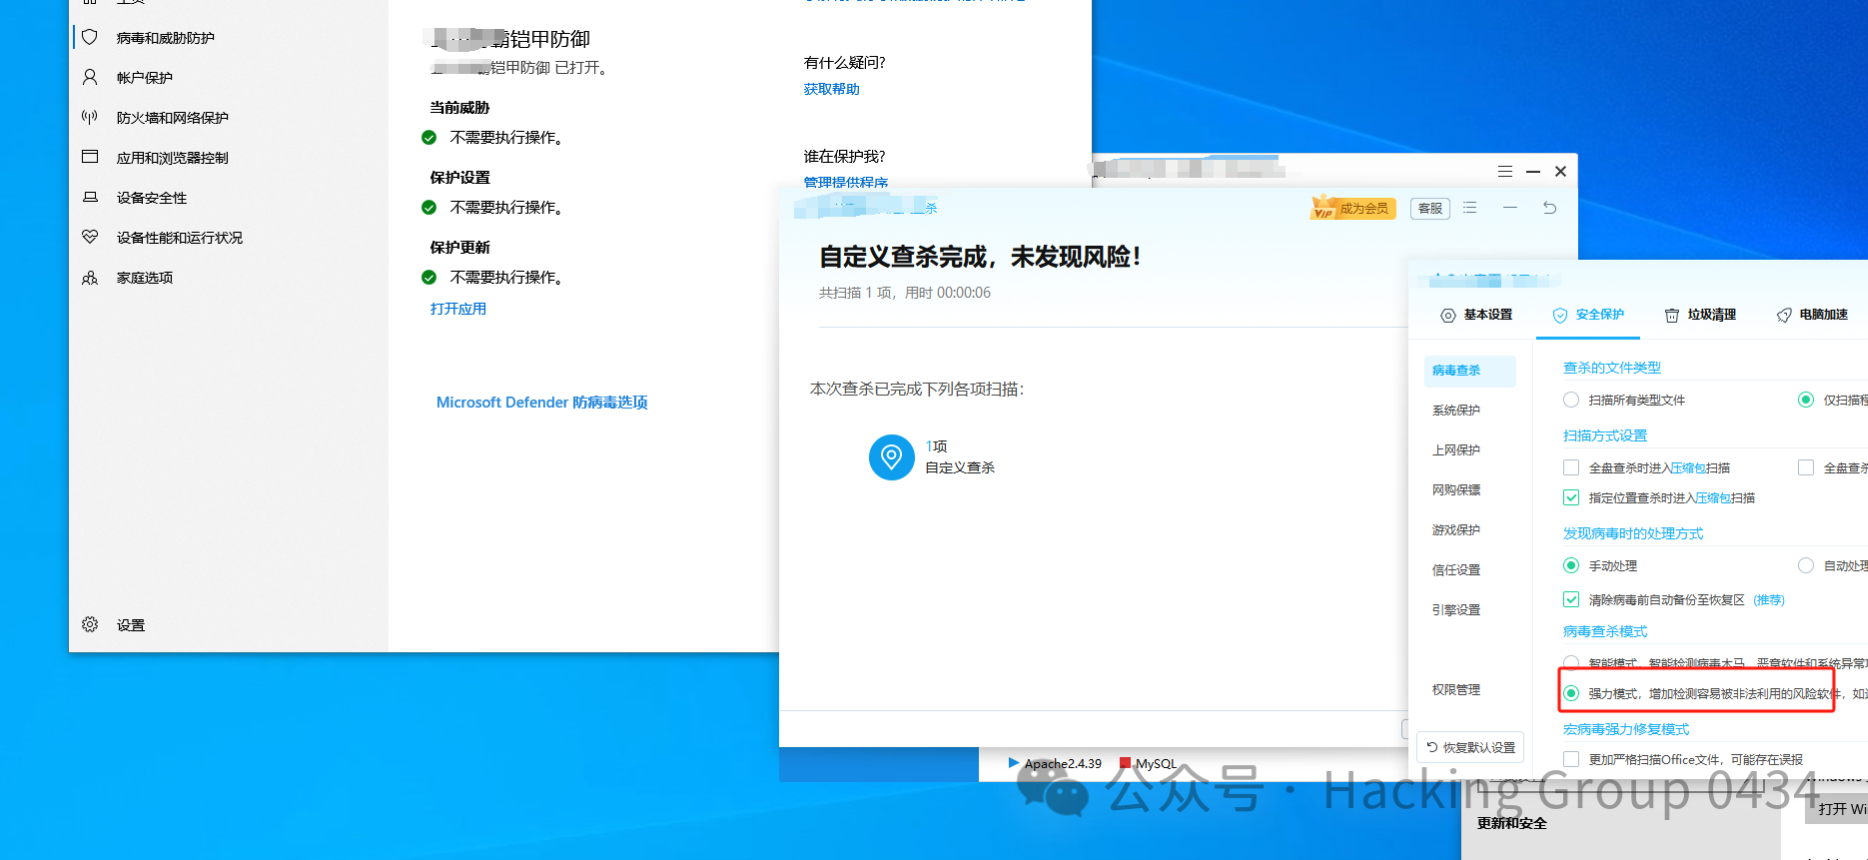Viewport: 1868px width, 860px height.
Task: Click the 帐户保护 person icon
Action: tap(90, 77)
